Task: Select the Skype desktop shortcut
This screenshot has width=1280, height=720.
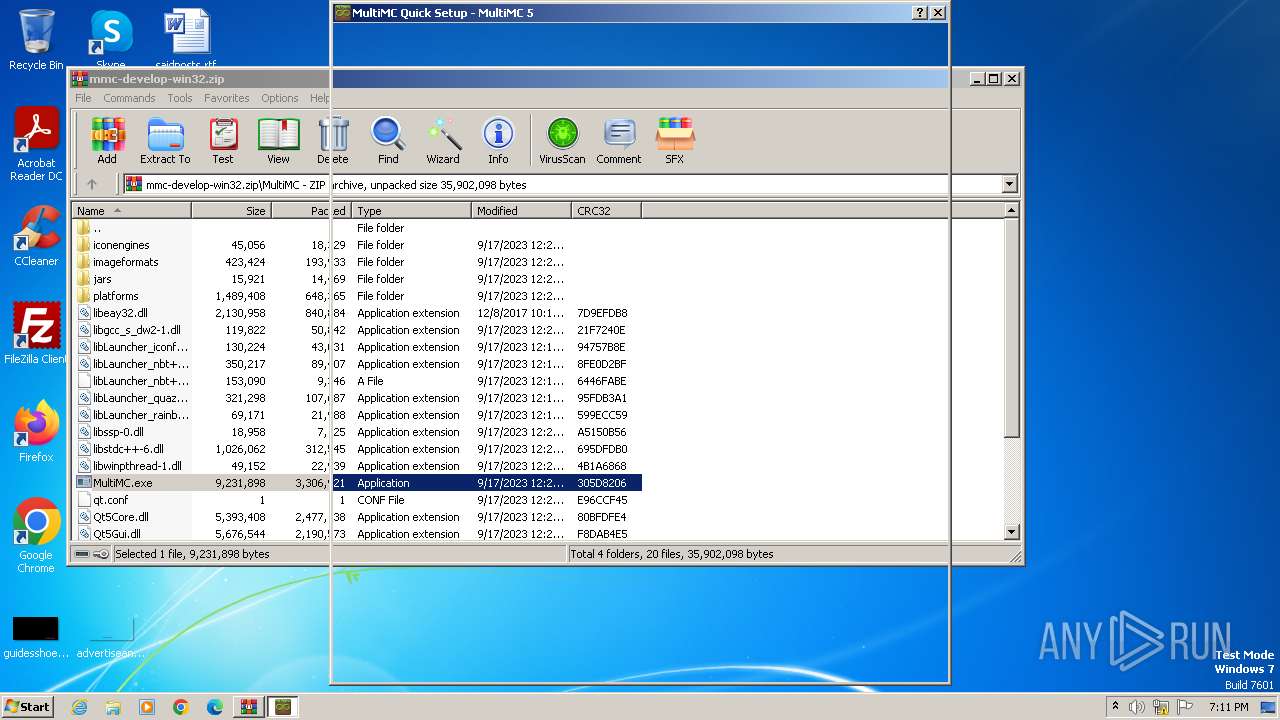Action: pyautogui.click(x=110, y=40)
